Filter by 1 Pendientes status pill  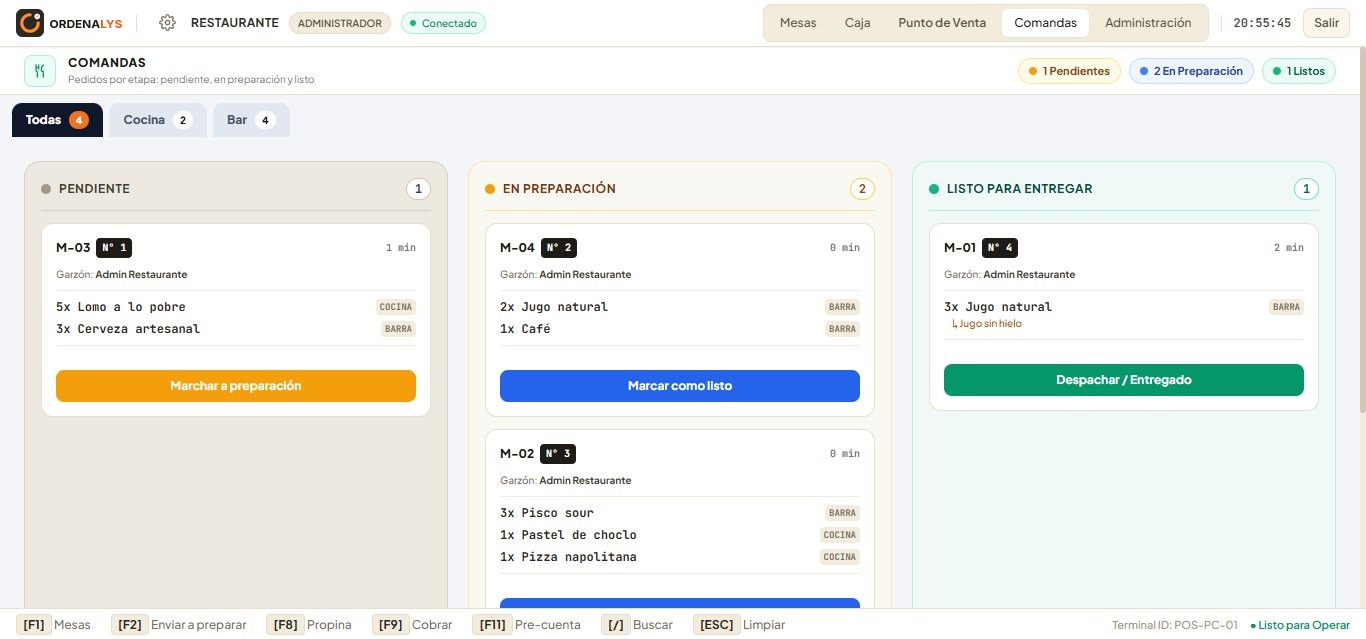pyautogui.click(x=1070, y=71)
